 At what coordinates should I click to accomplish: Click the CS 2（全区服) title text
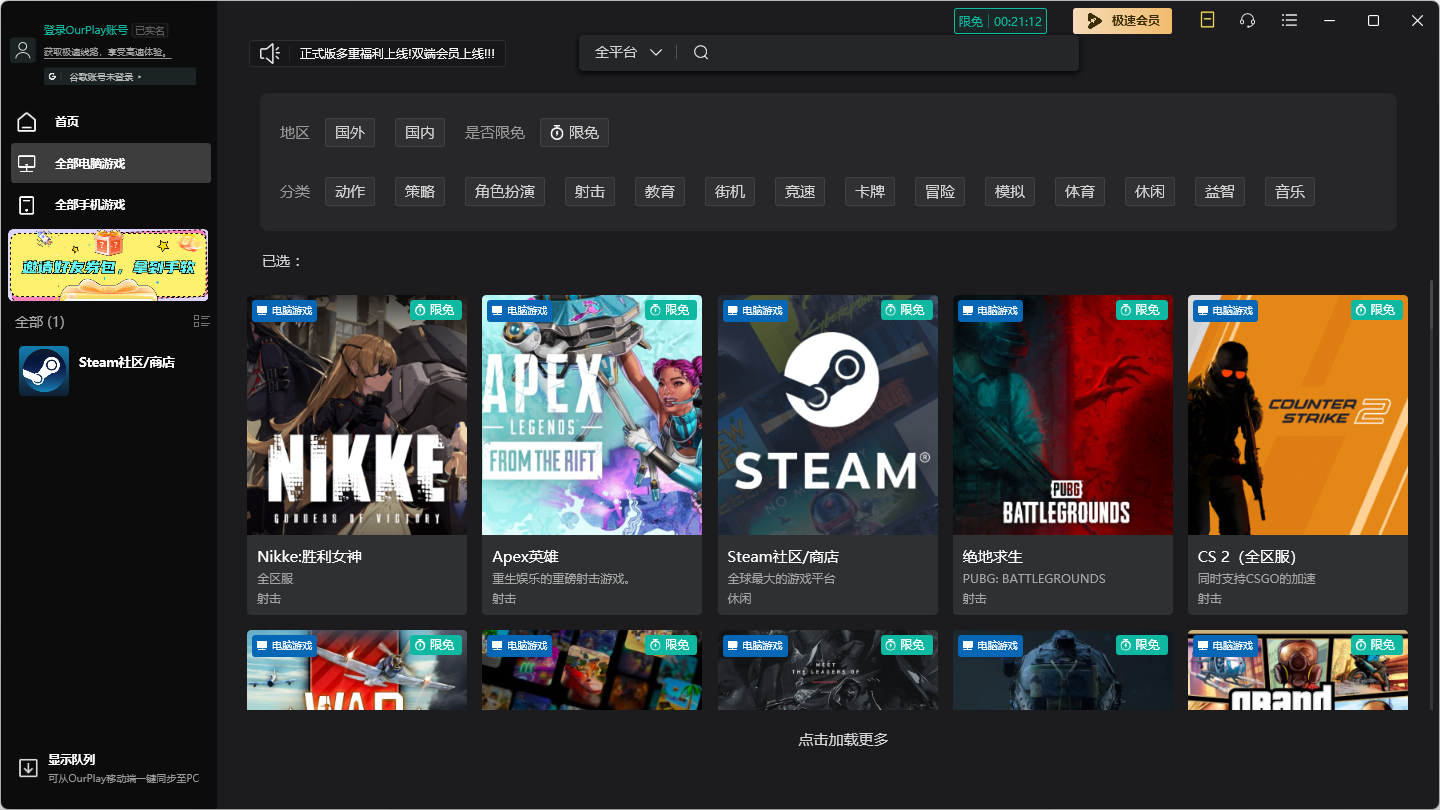pyautogui.click(x=1247, y=557)
